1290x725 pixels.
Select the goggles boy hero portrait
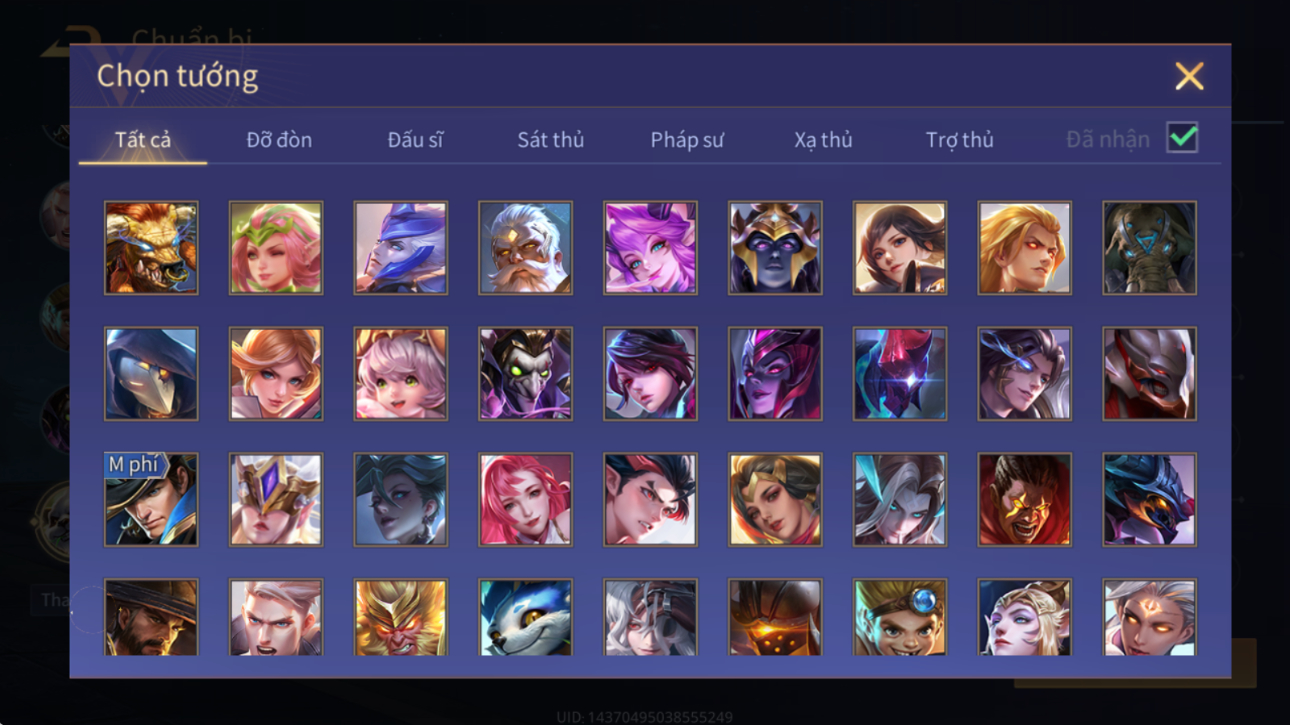pos(899,617)
